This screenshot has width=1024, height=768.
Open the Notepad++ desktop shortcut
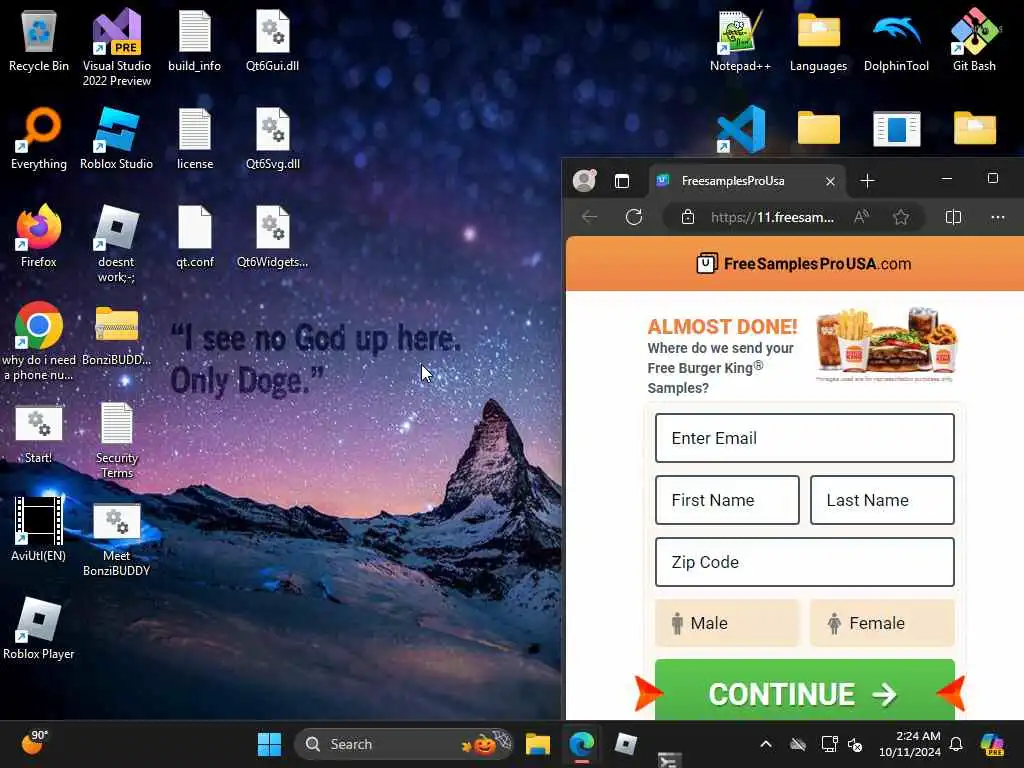pyautogui.click(x=740, y=40)
